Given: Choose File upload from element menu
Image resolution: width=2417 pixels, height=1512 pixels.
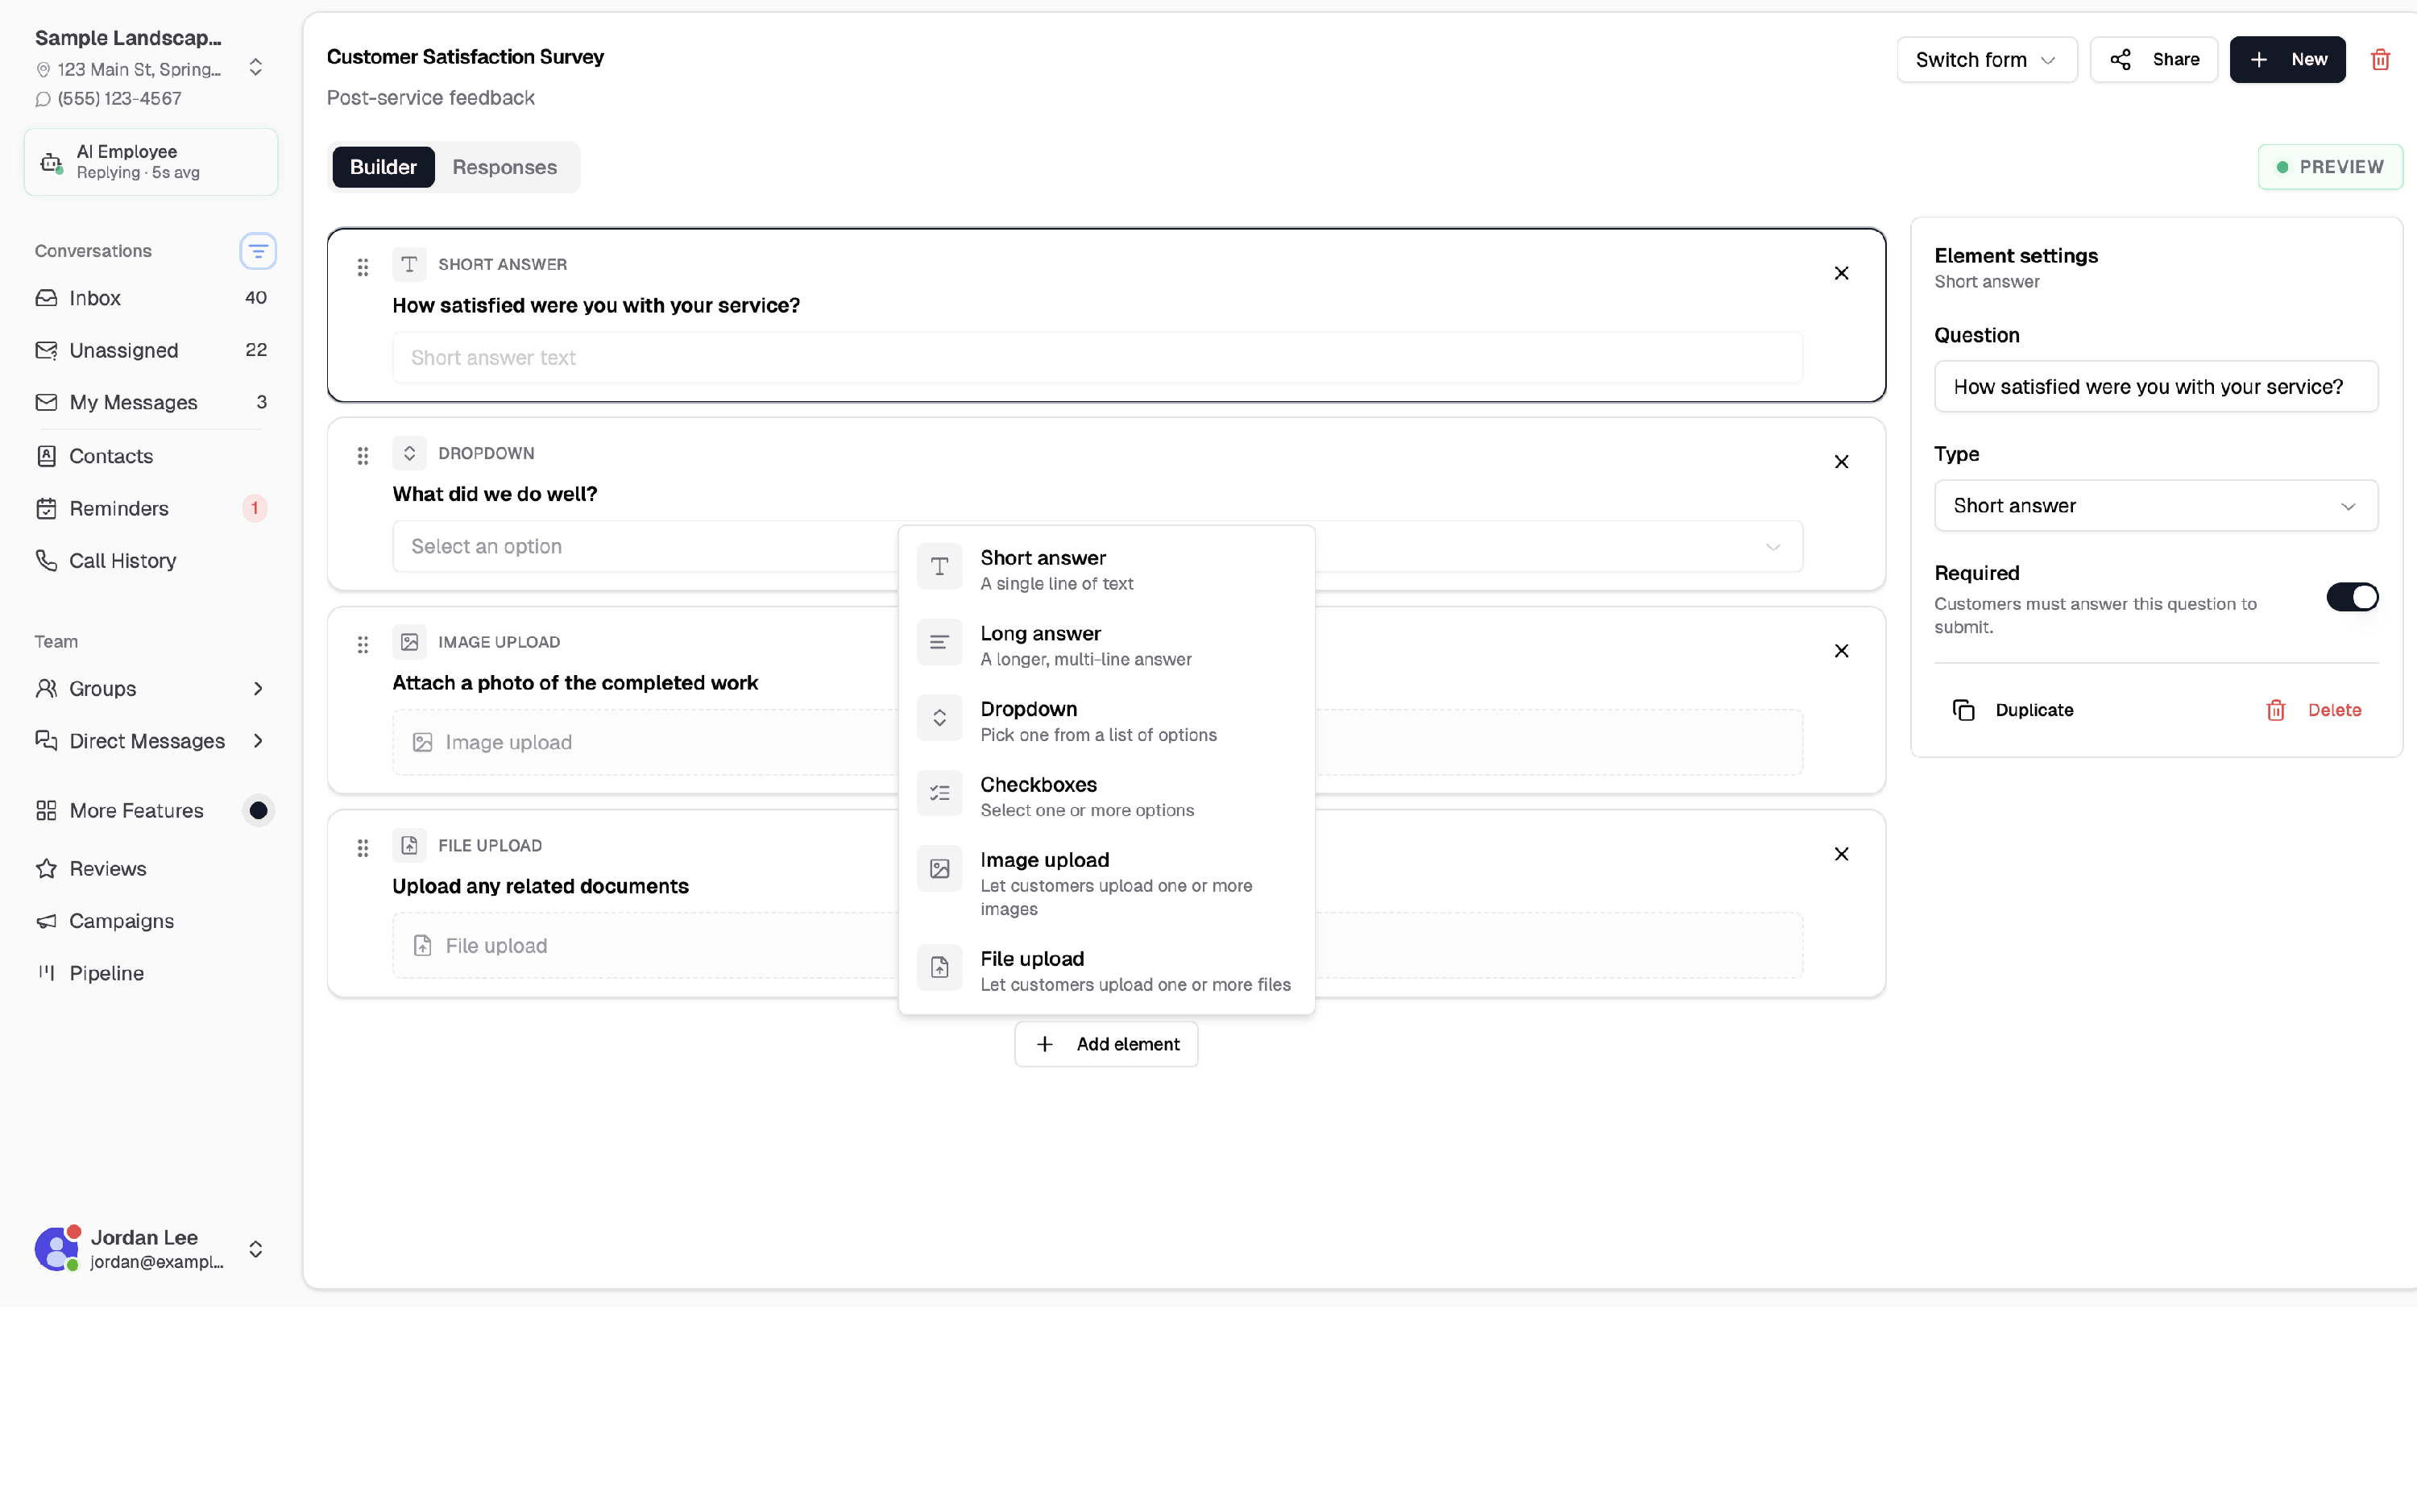Looking at the screenshot, I should (1106, 970).
